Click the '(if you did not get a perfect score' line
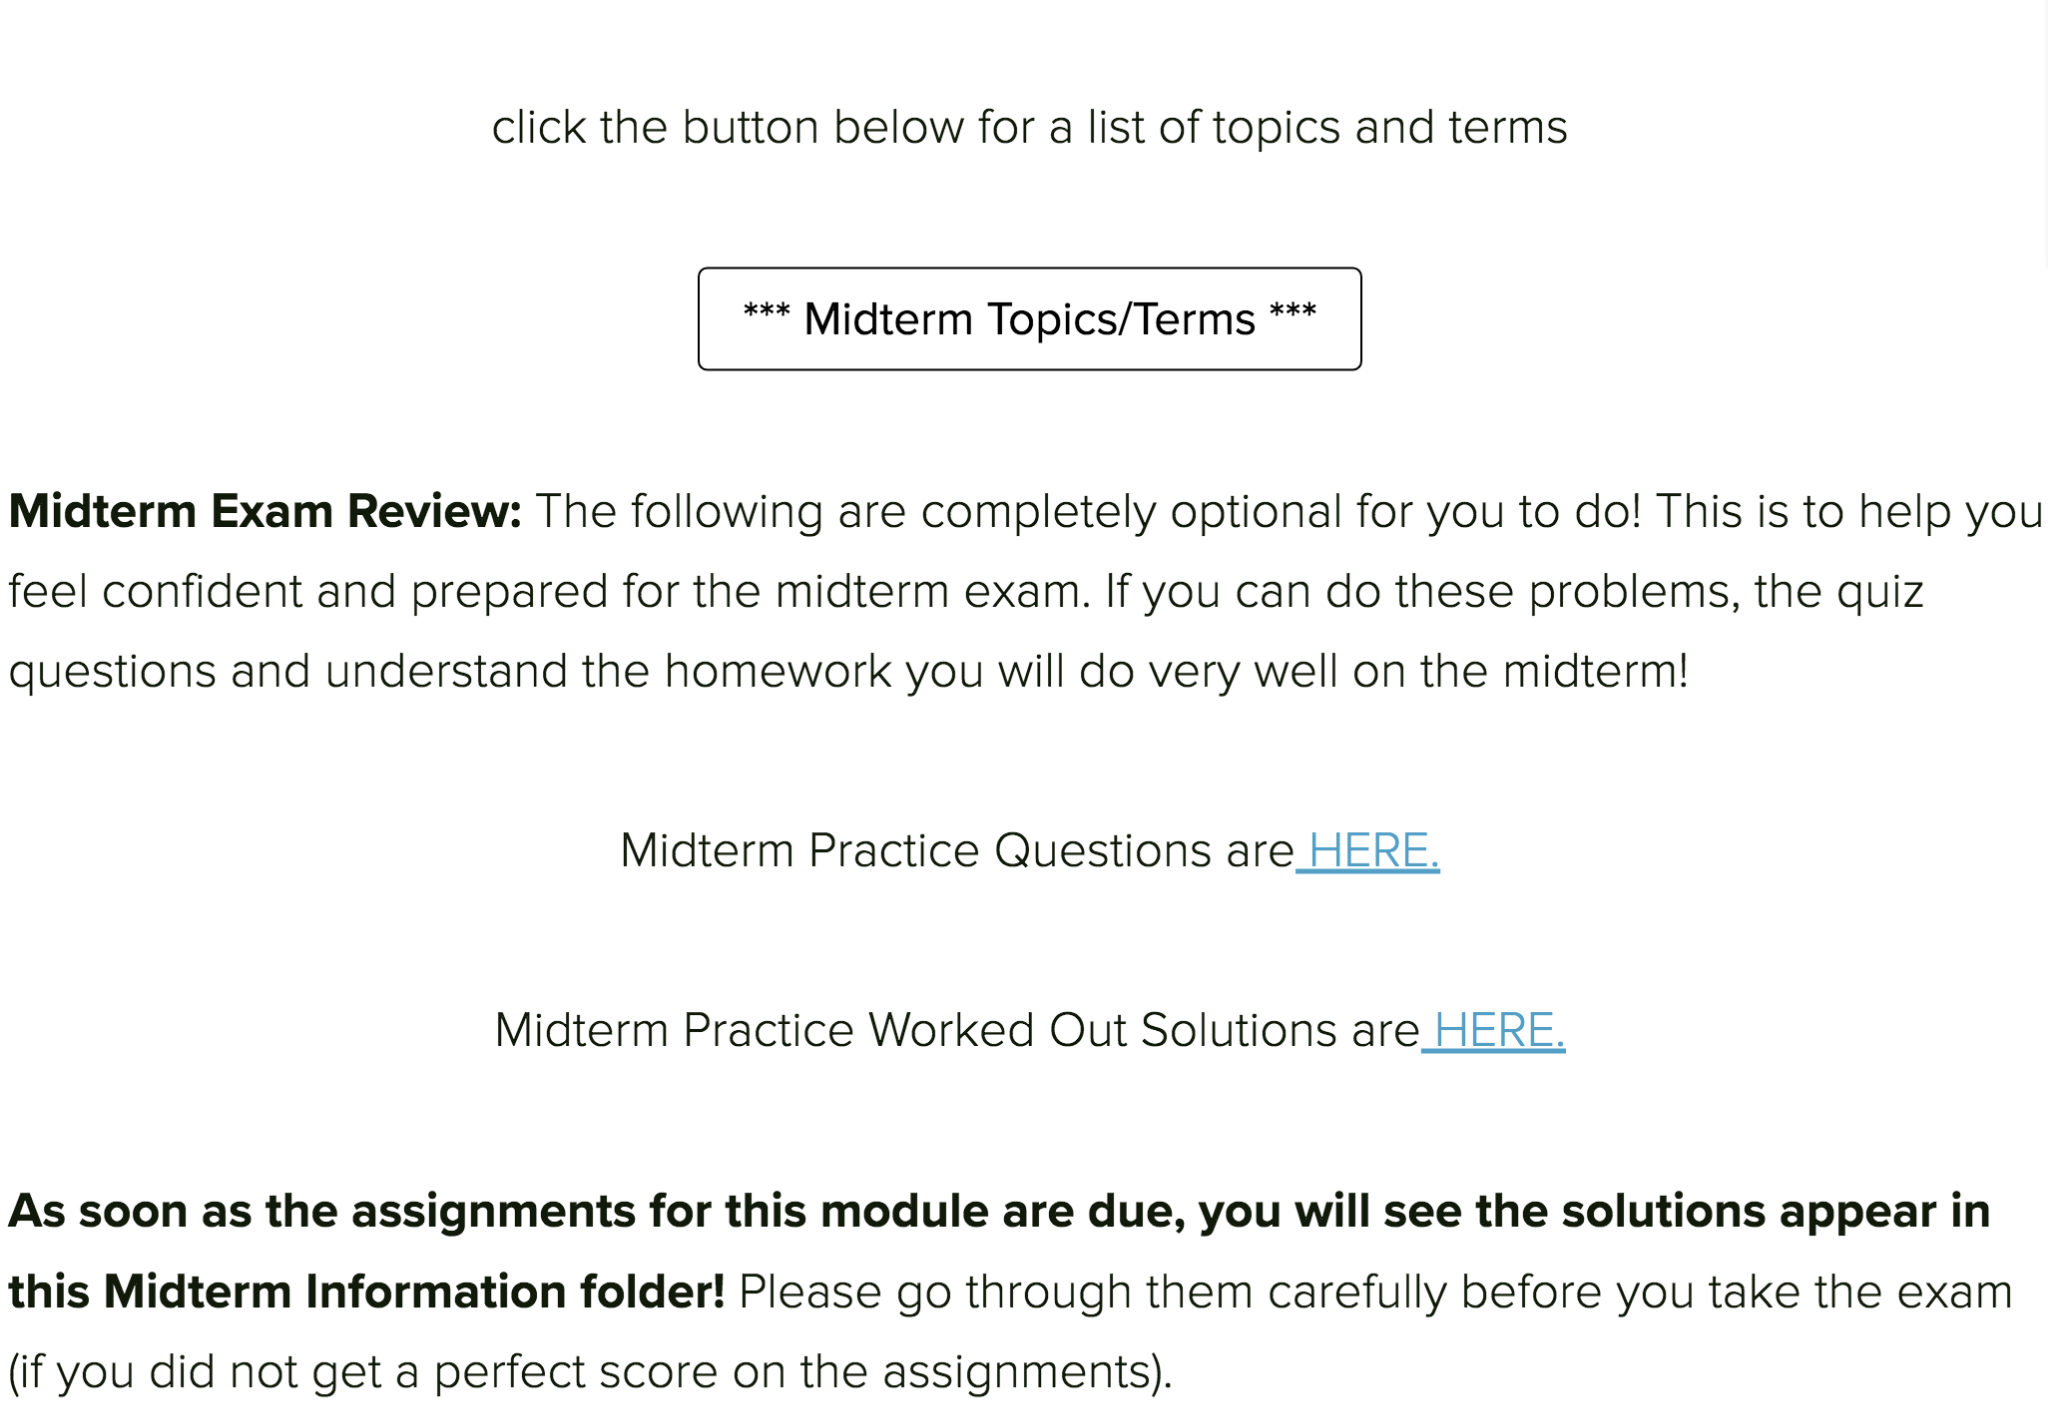Viewport: 2048px width, 1407px height. 590,1372
